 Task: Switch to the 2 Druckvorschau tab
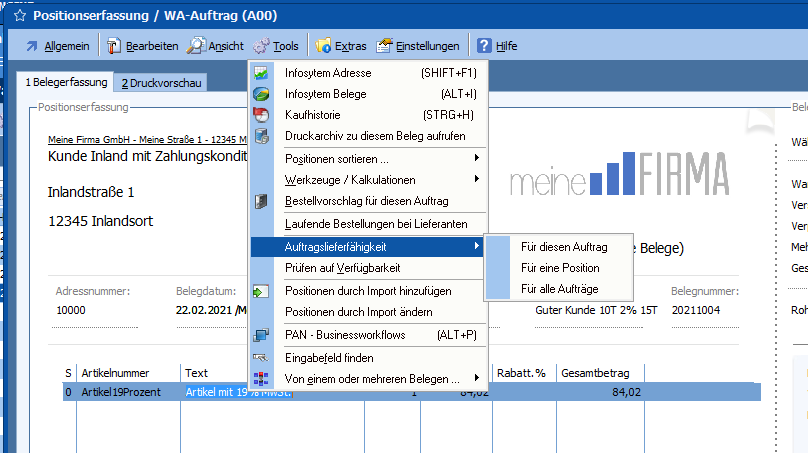click(x=161, y=83)
